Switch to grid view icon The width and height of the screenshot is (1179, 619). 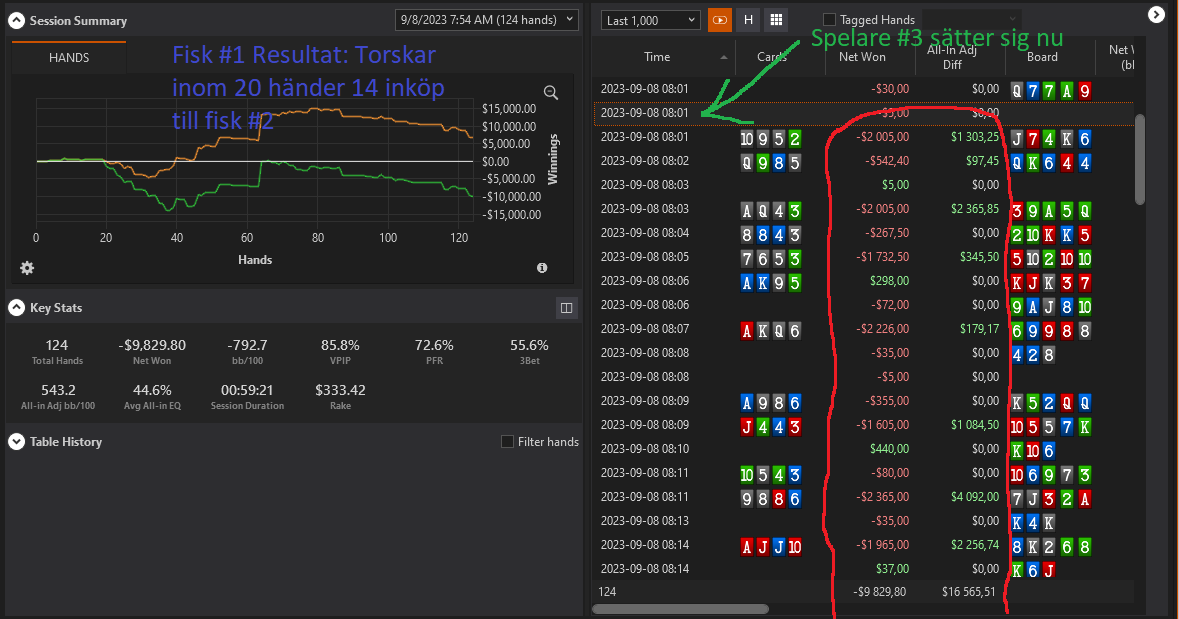pos(776,20)
